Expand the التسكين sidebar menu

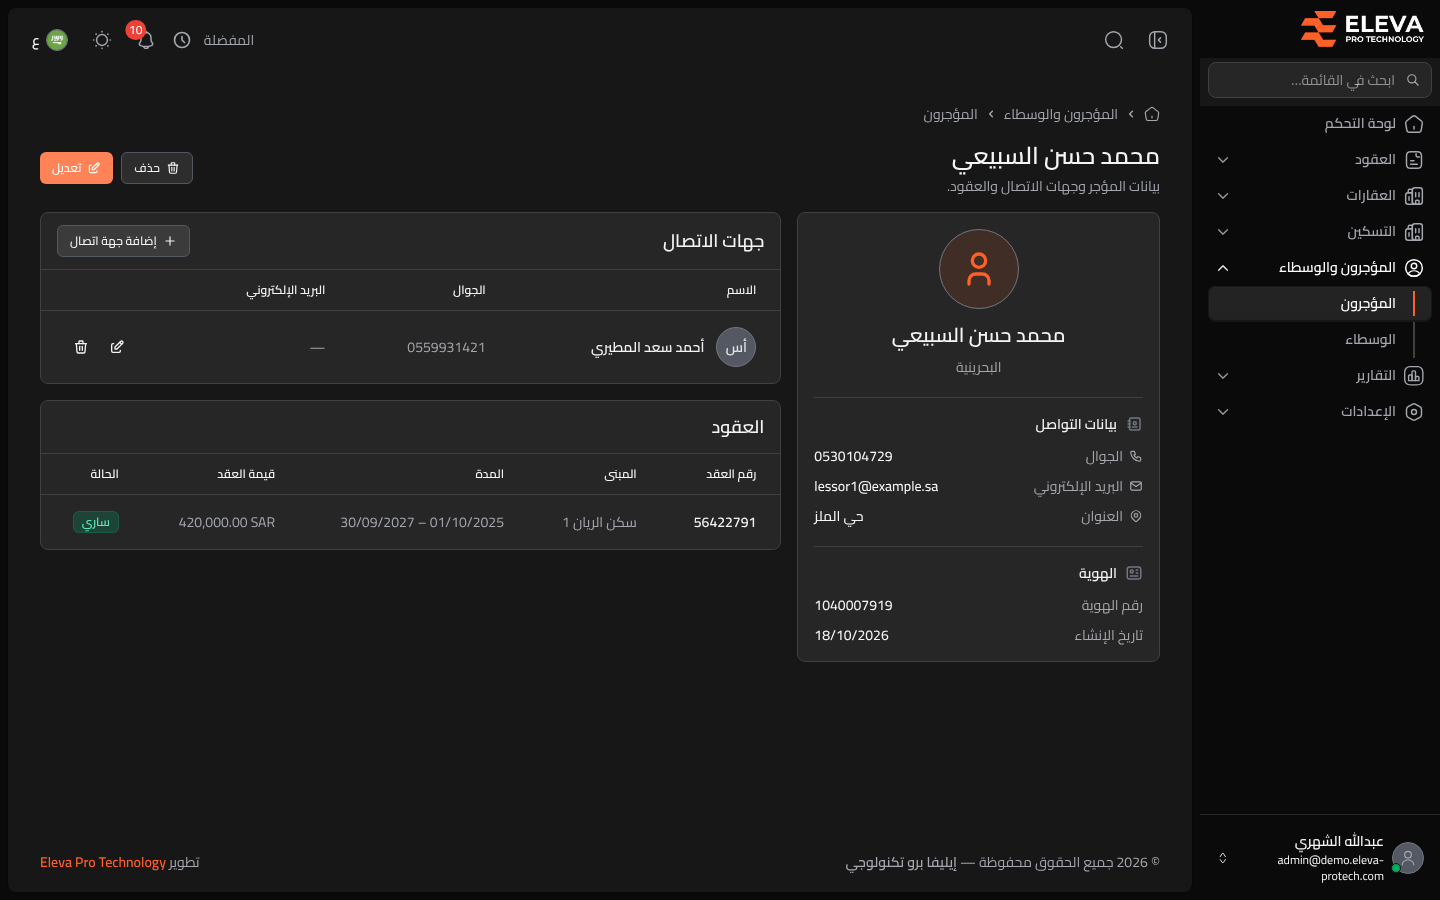(1320, 232)
